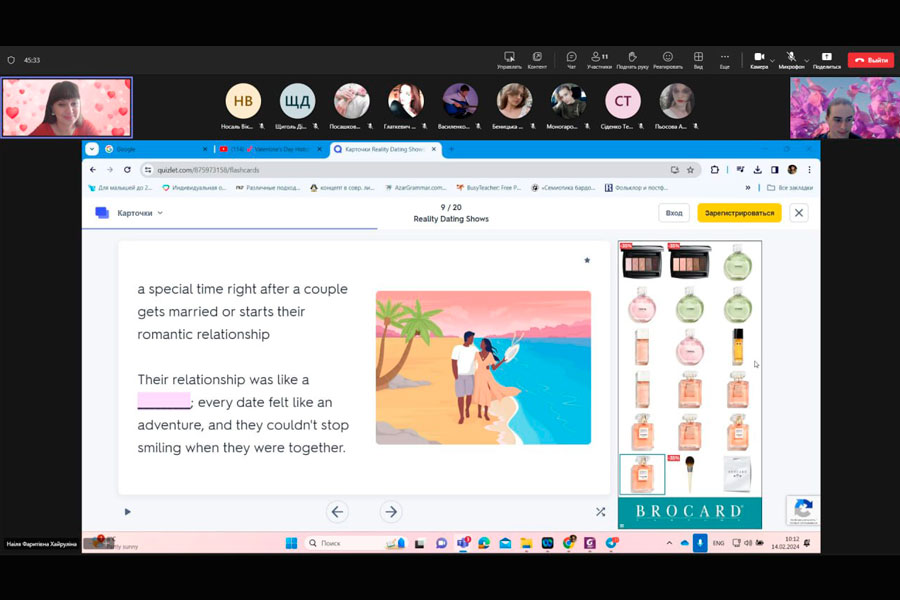Bookmark this page with the star icon
Viewport: 900px width, 600px height.
coord(690,170)
